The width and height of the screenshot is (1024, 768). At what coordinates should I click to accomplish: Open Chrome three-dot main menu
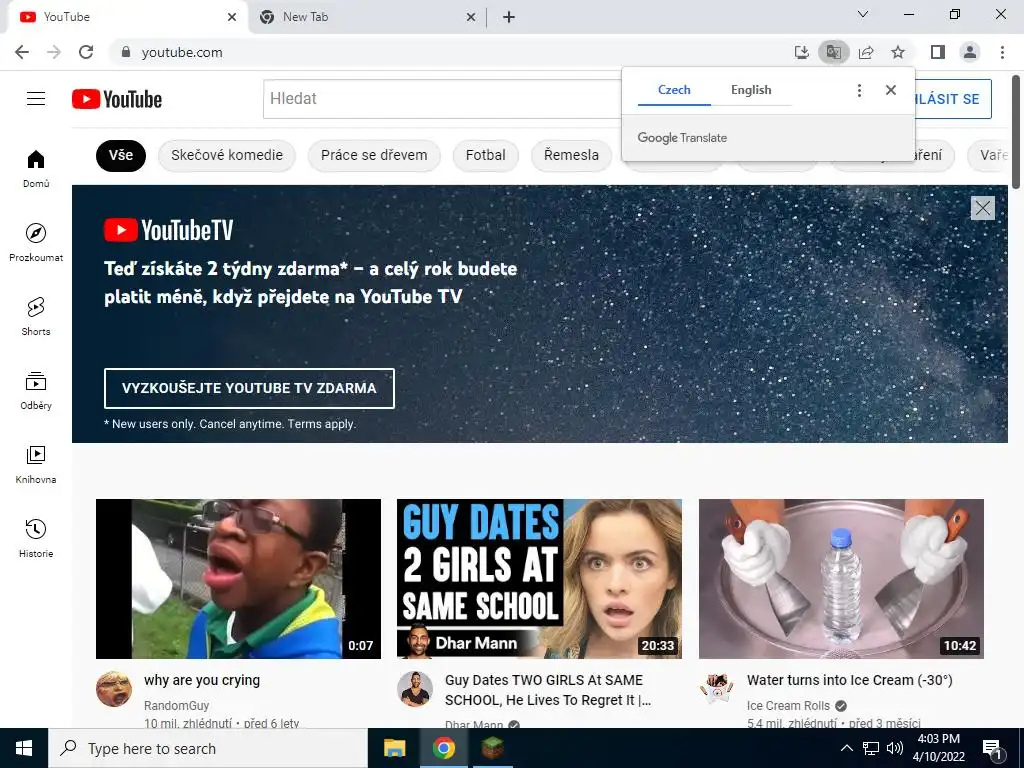pyautogui.click(x=1002, y=52)
